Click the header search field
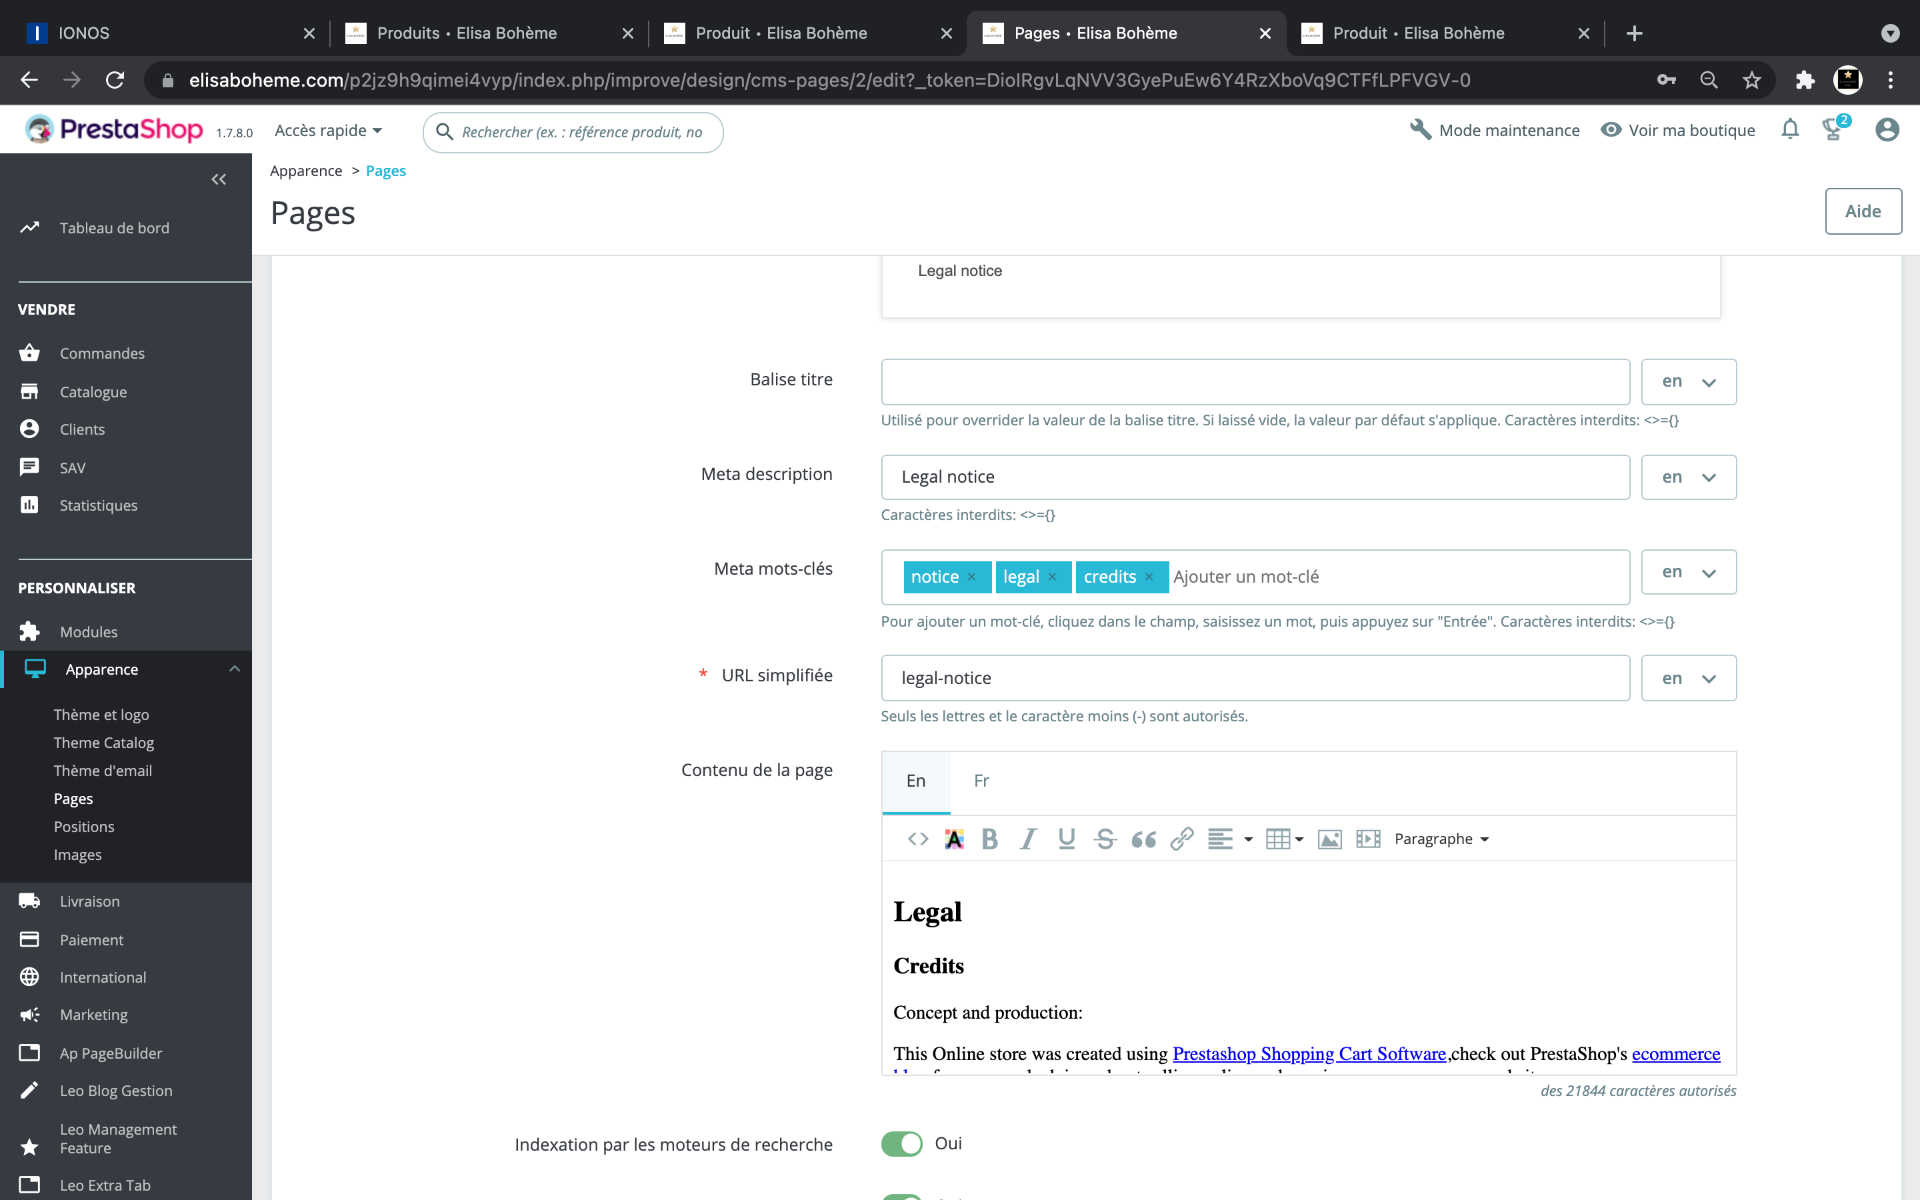Image resolution: width=1920 pixels, height=1200 pixels. point(573,132)
